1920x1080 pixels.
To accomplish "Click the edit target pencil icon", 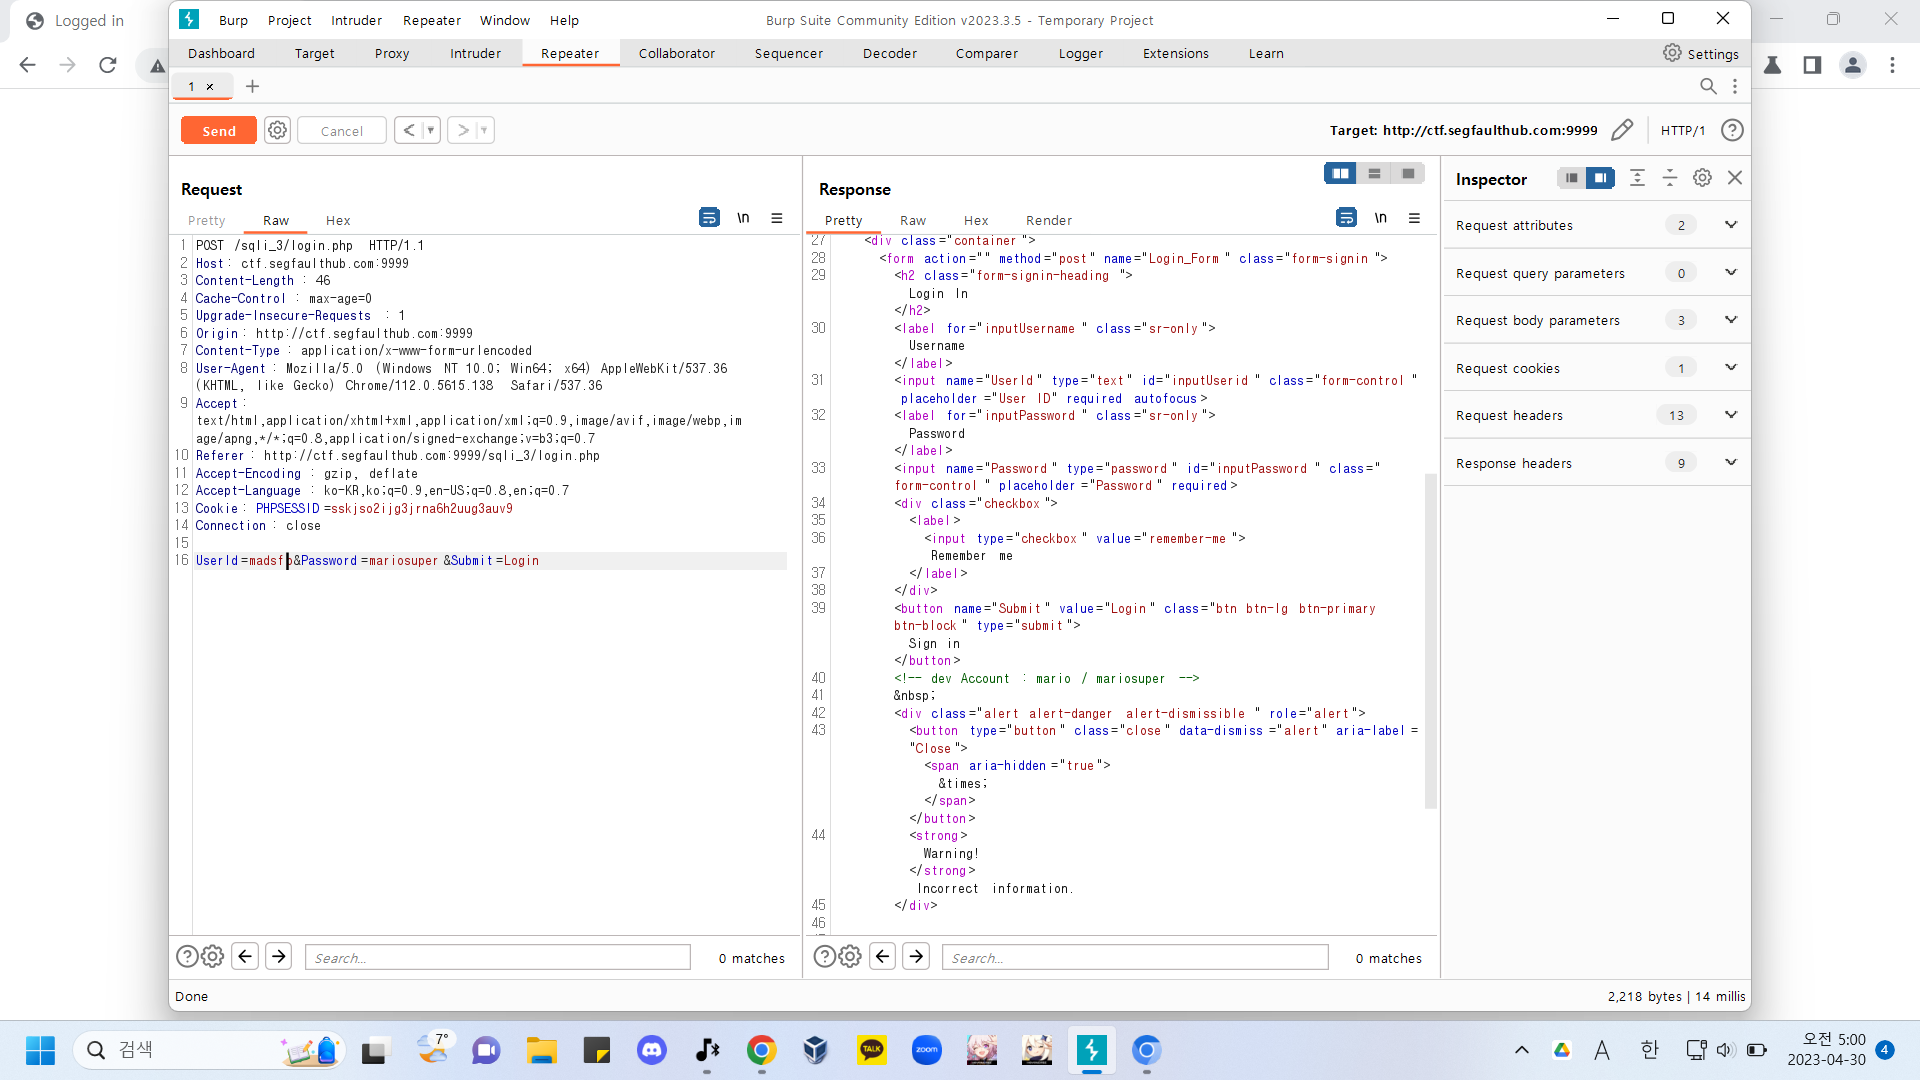I will [1622, 130].
